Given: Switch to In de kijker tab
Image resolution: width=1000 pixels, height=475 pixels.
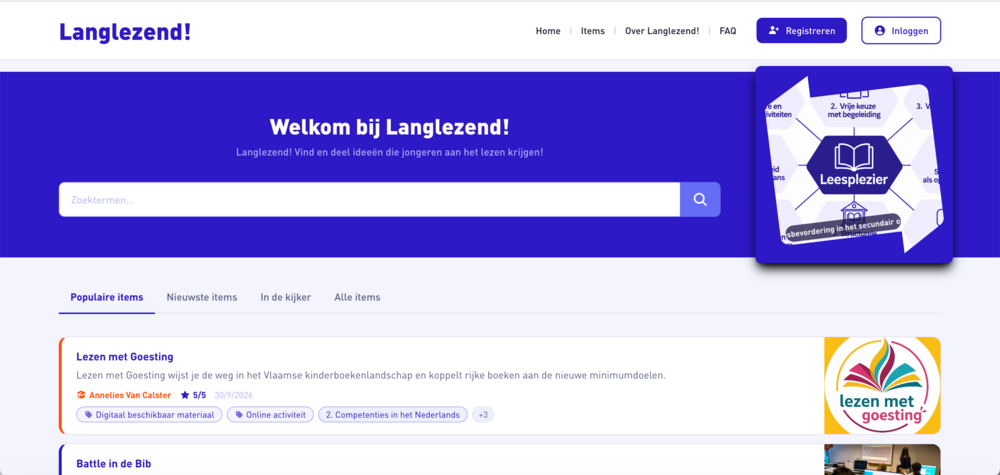Looking at the screenshot, I should point(286,297).
